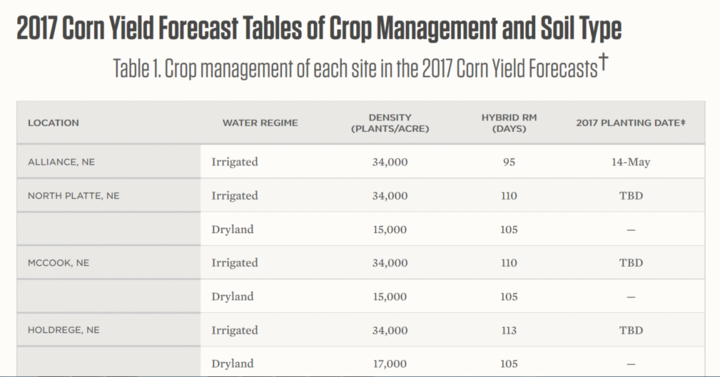Image resolution: width=720 pixels, height=377 pixels.
Task: Click the DENSITY (PLANTS/ACRE) column header
Action: click(x=390, y=123)
